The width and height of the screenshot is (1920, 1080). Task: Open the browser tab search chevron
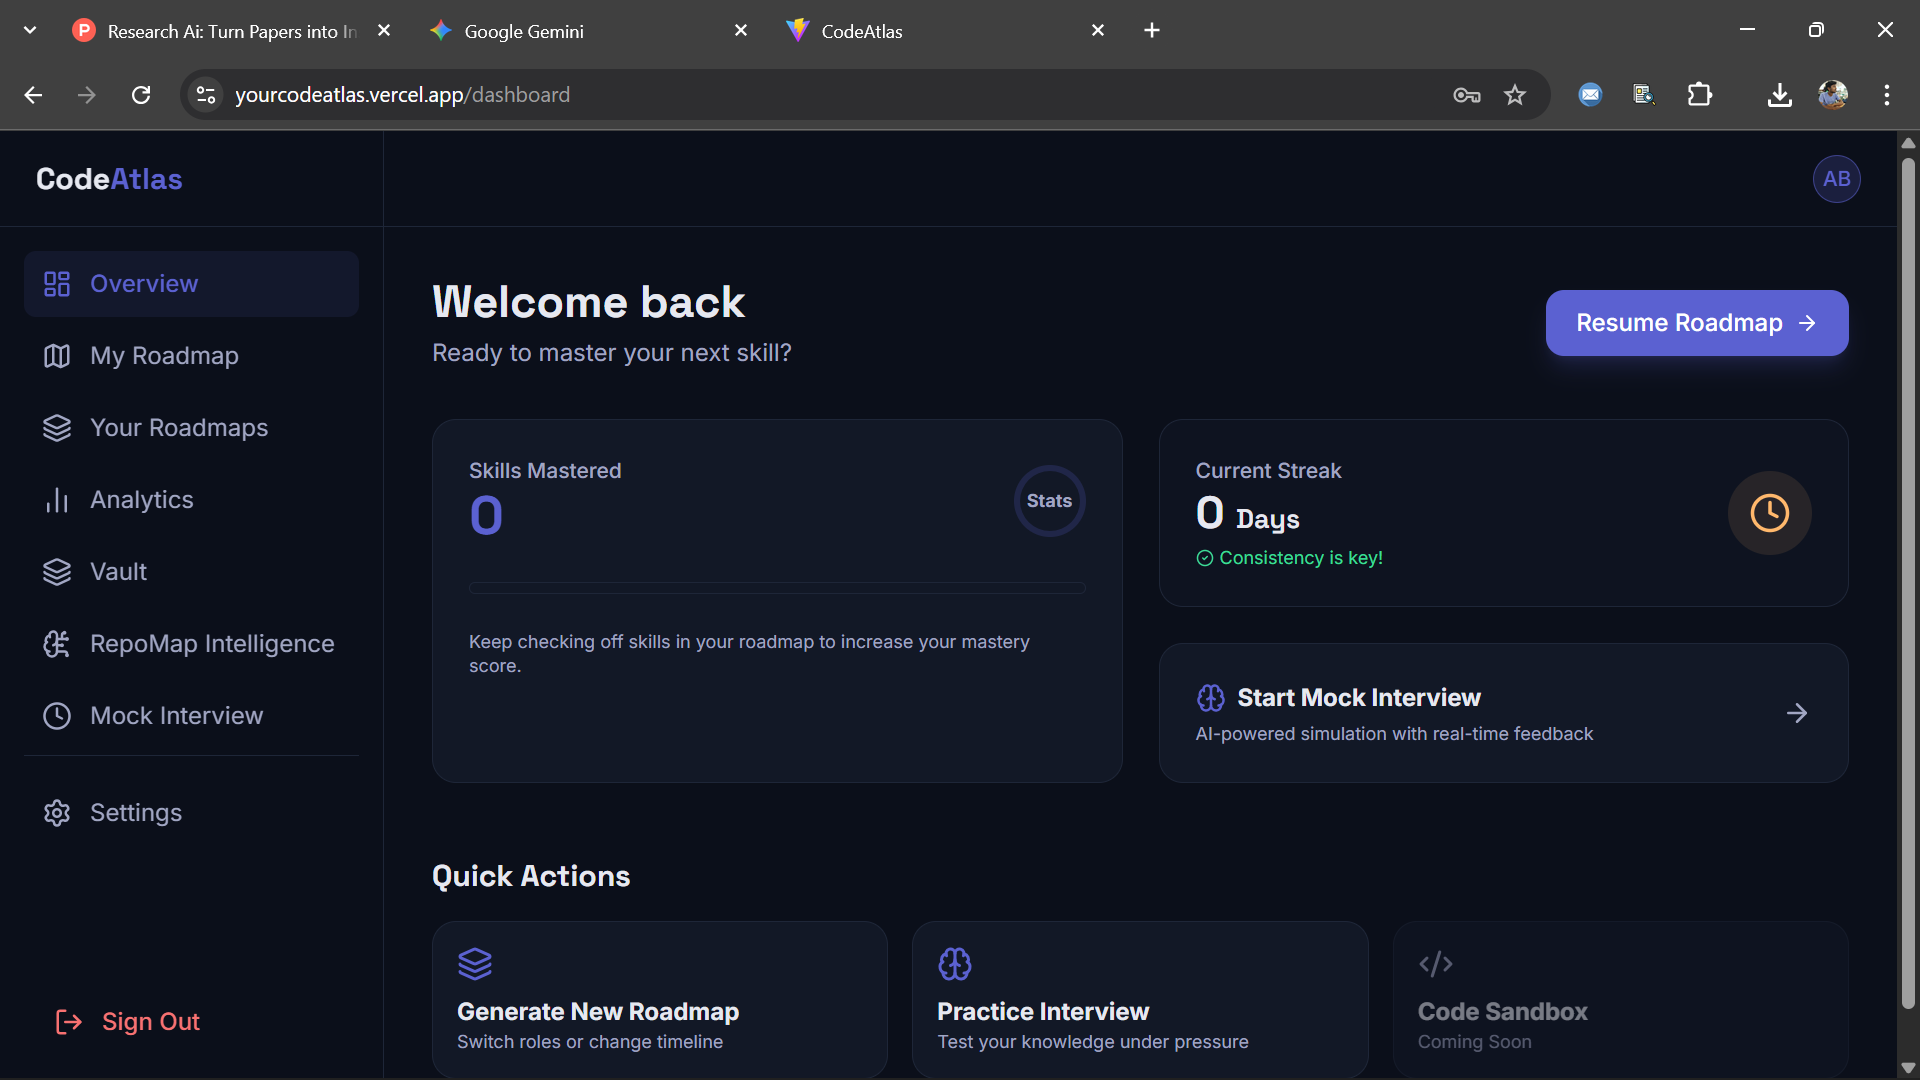[29, 30]
